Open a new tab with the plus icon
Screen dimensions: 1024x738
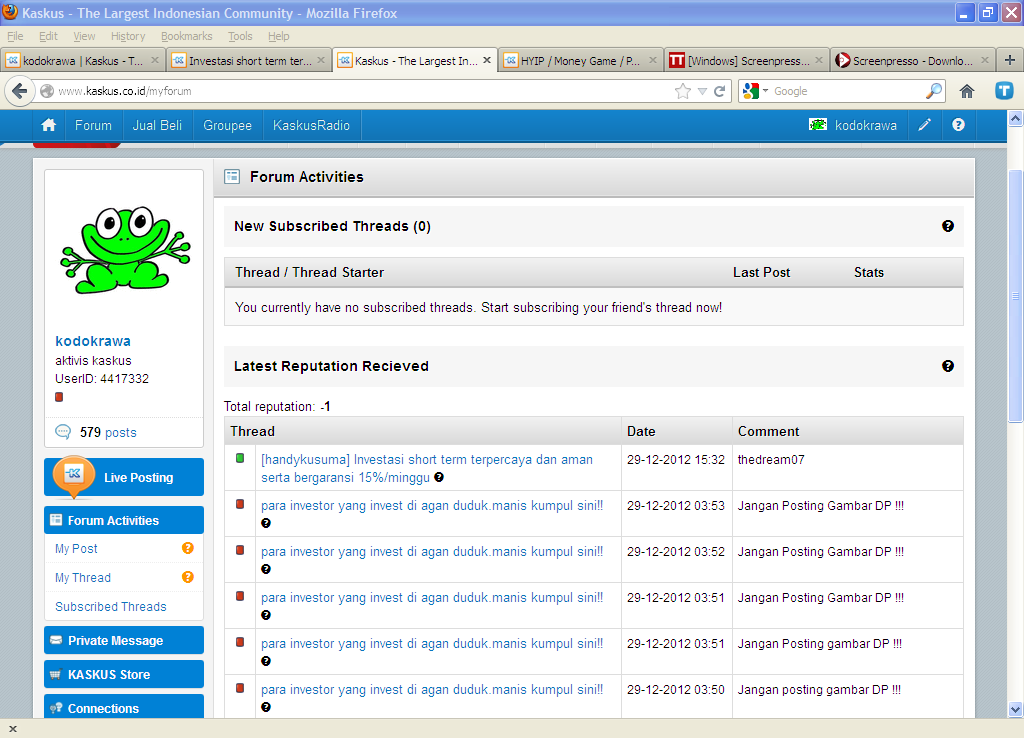[x=1010, y=60]
